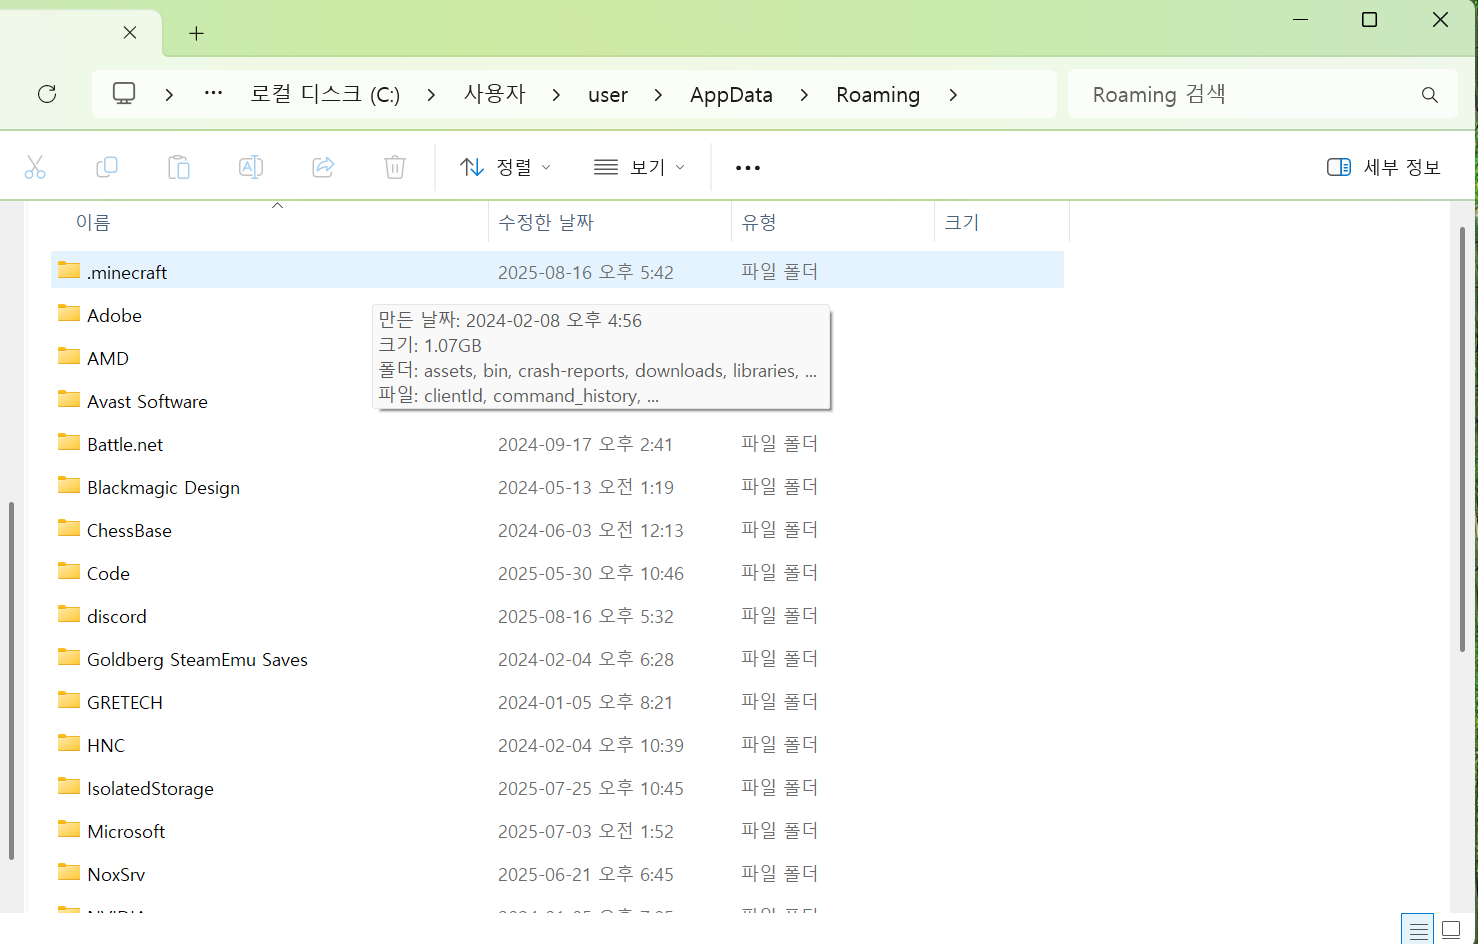Open the address bar ellipsis for hidden path

(x=213, y=93)
